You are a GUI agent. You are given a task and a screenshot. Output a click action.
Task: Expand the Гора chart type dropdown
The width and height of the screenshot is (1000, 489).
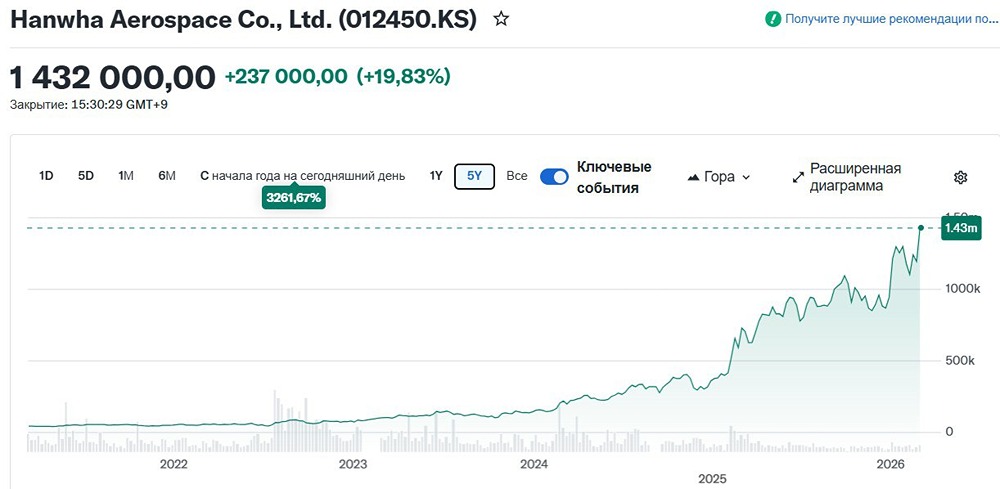[x=720, y=177]
